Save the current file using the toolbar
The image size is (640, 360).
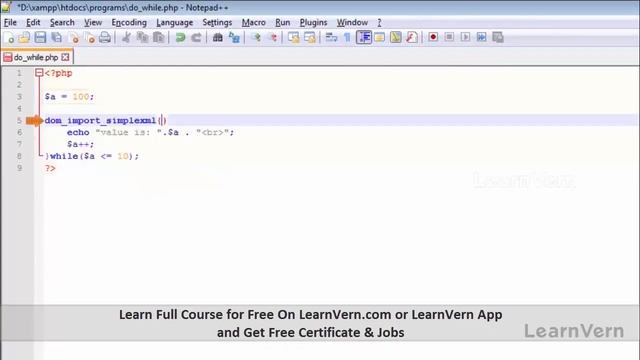[40, 38]
